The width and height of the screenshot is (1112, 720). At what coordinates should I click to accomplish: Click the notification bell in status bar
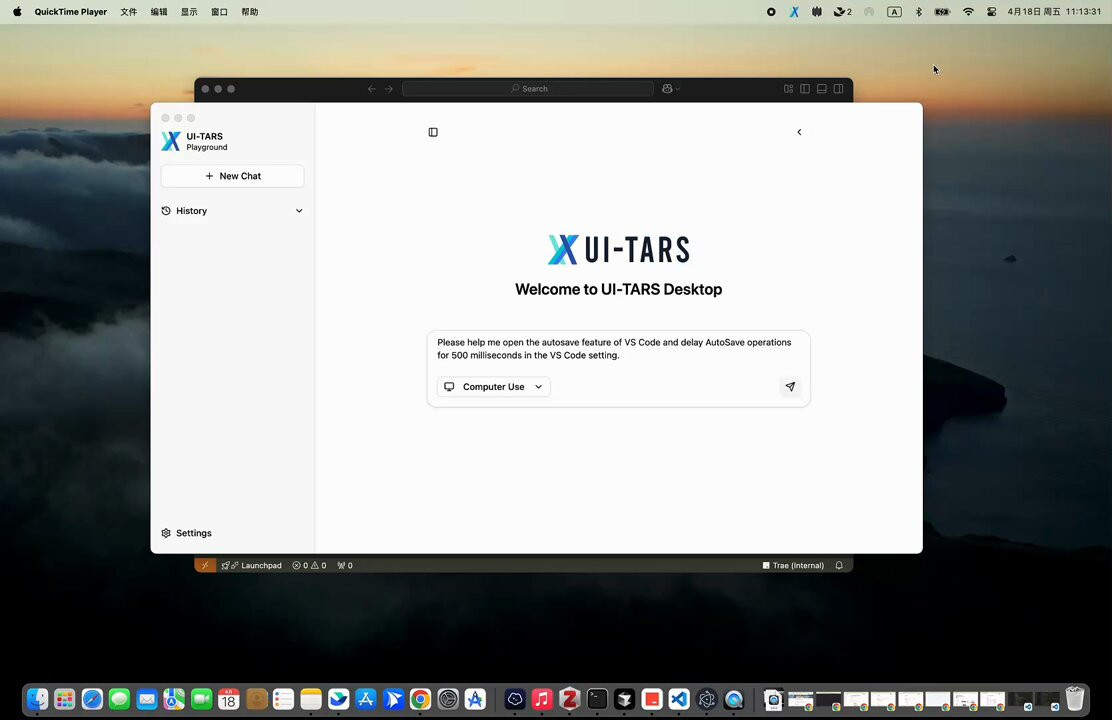[839, 565]
